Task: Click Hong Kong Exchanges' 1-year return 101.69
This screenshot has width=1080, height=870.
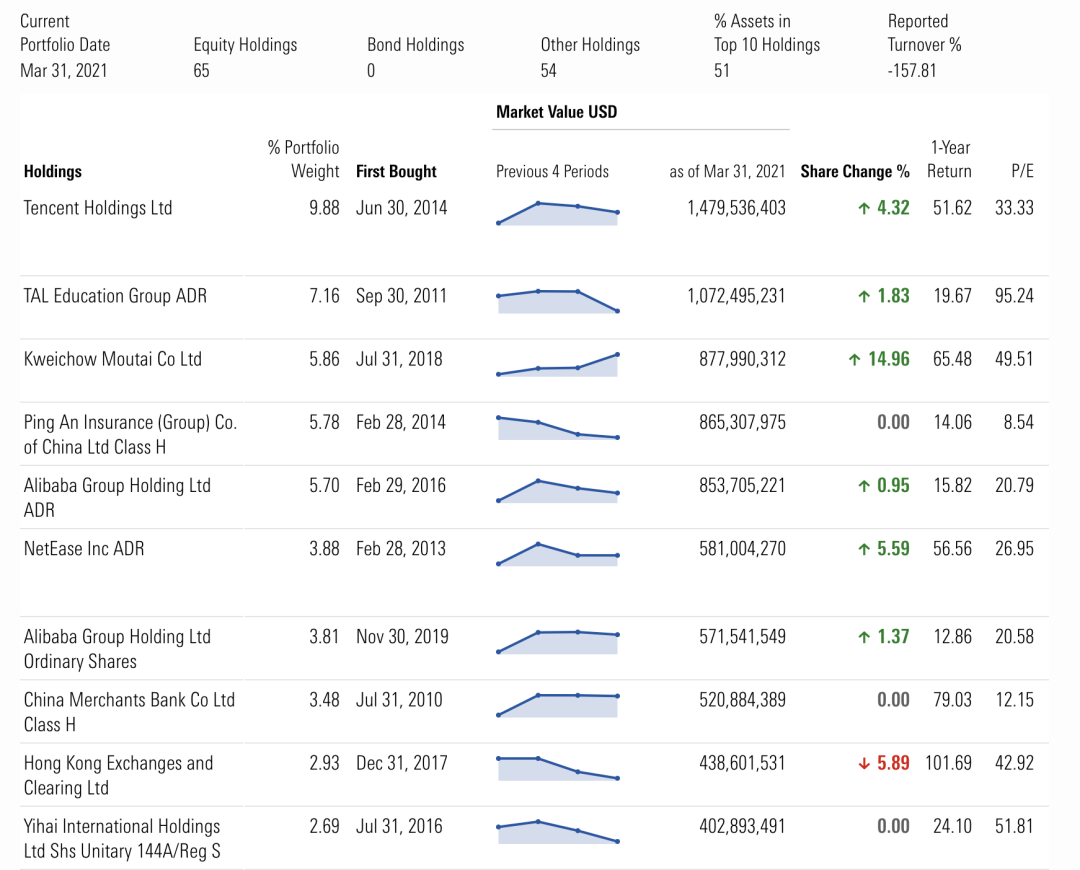Action: click(948, 763)
